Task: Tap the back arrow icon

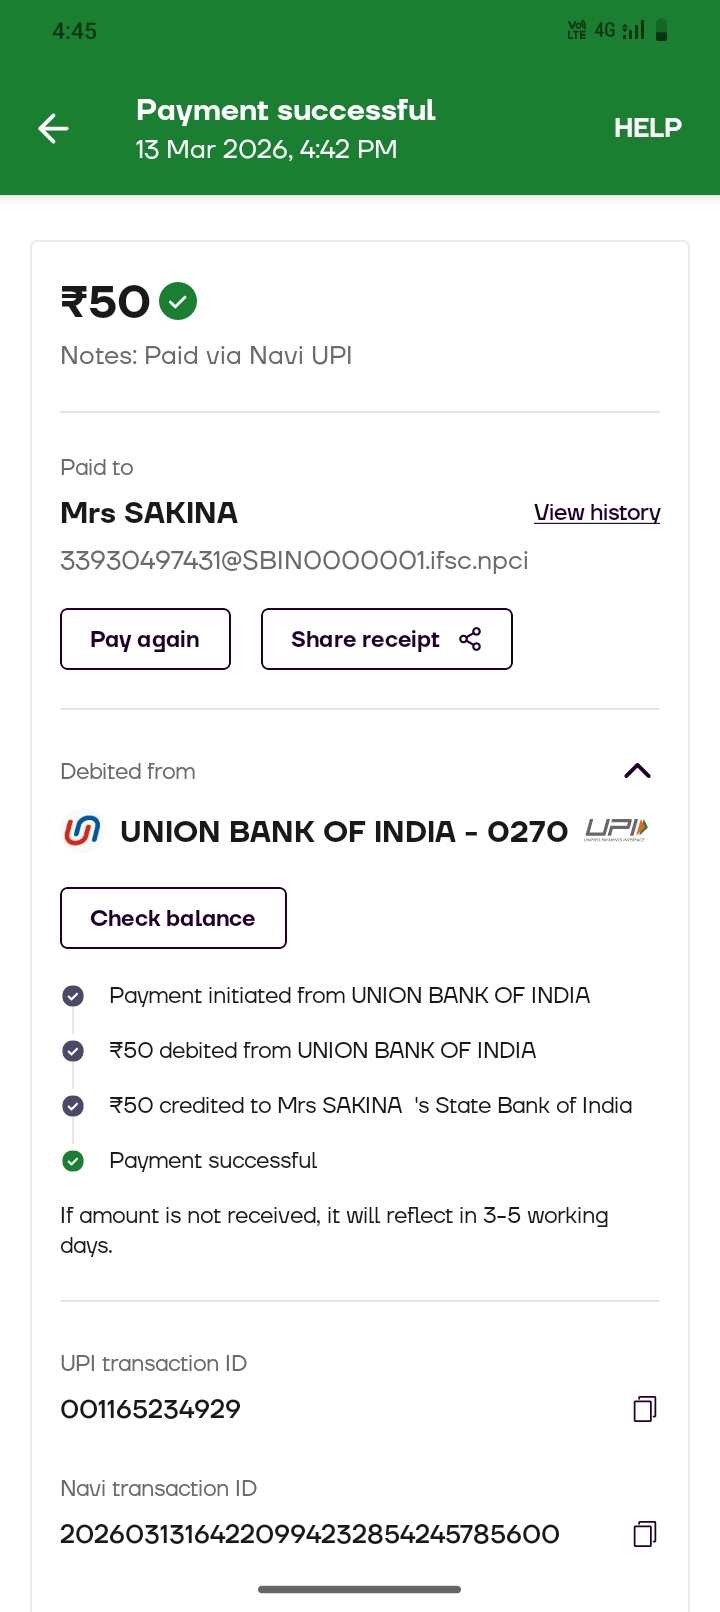Action: tap(53, 128)
